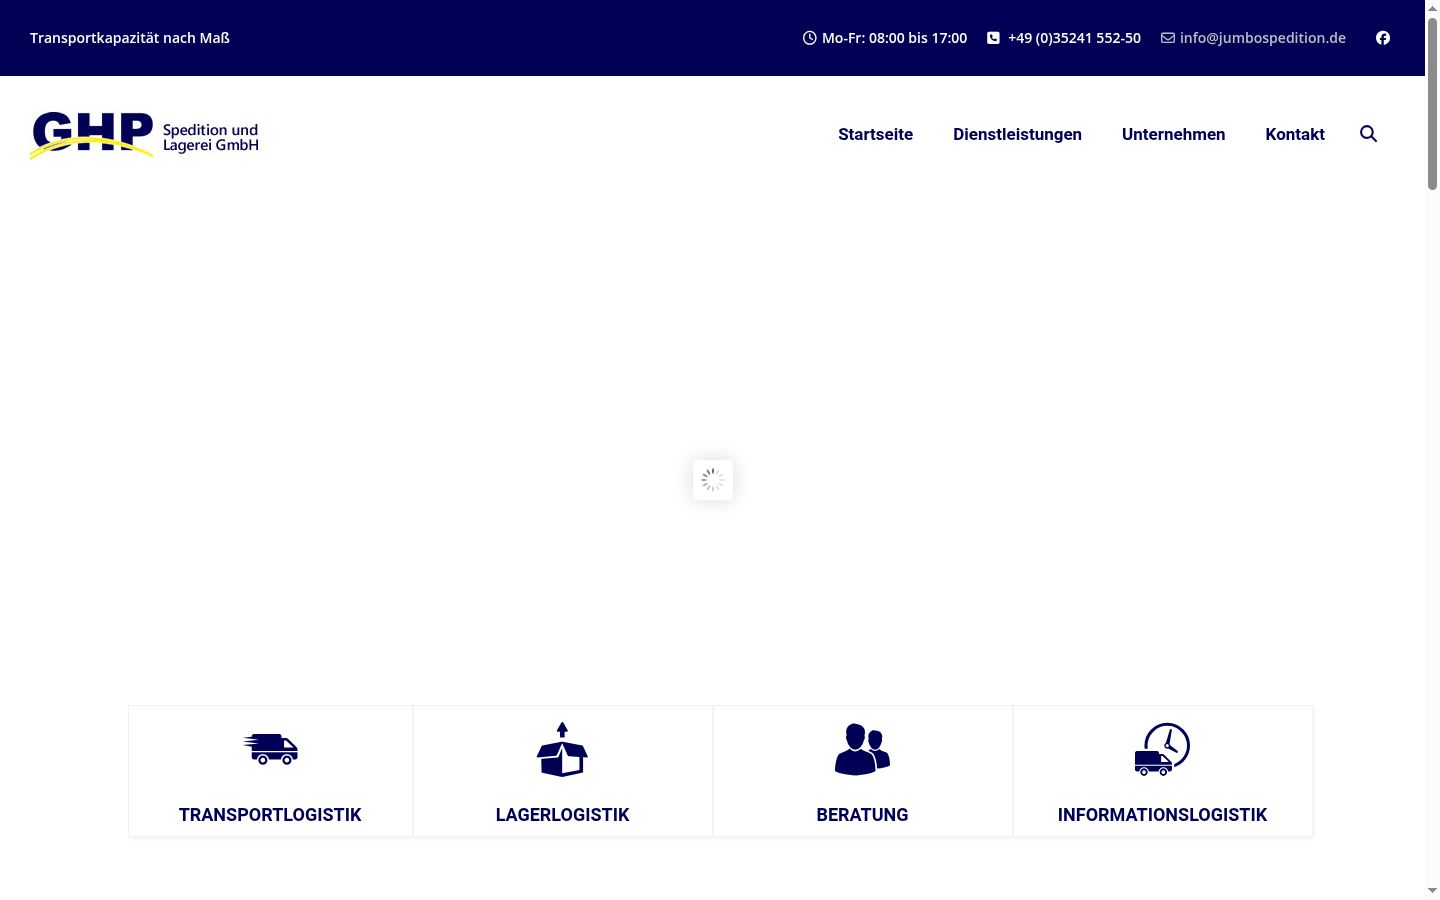
Task: Click the phone icon in top bar
Action: pos(993,38)
